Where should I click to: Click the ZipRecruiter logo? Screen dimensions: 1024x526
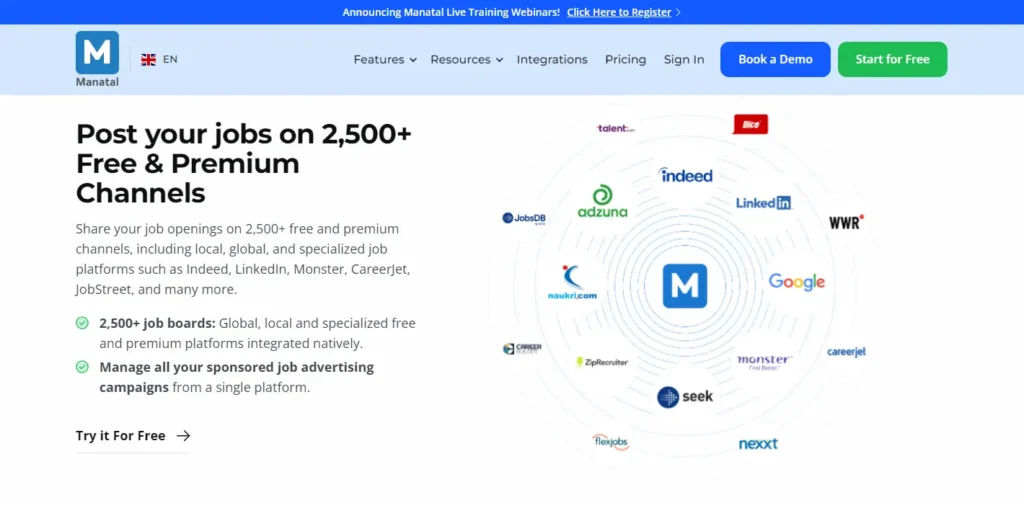[601, 362]
